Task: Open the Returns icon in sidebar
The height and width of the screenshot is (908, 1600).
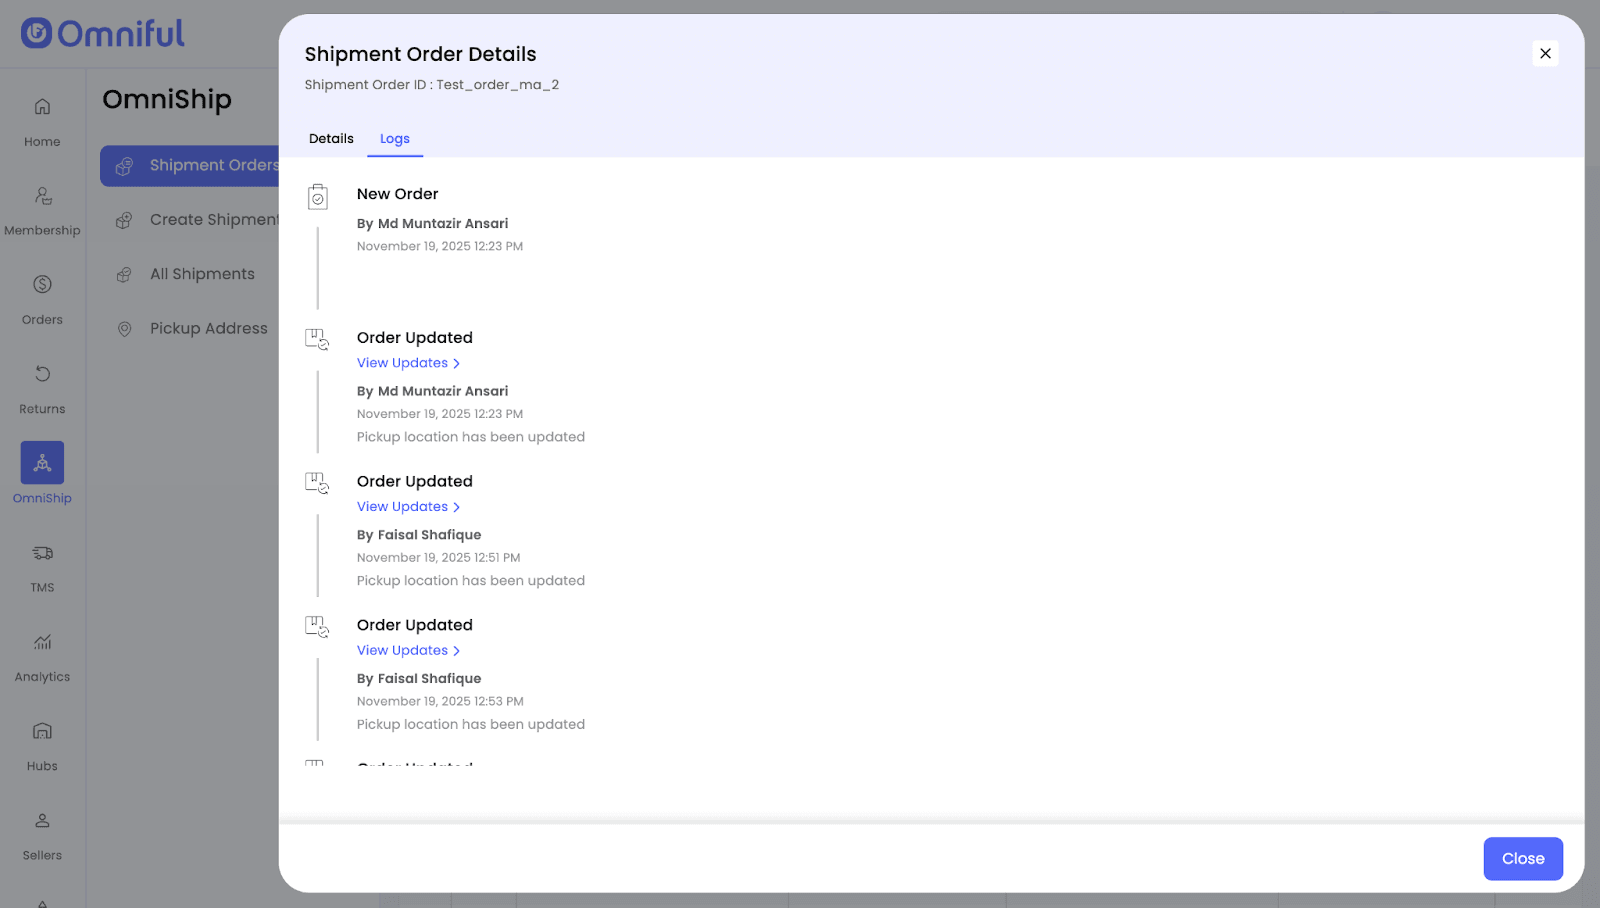Action: tap(42, 374)
